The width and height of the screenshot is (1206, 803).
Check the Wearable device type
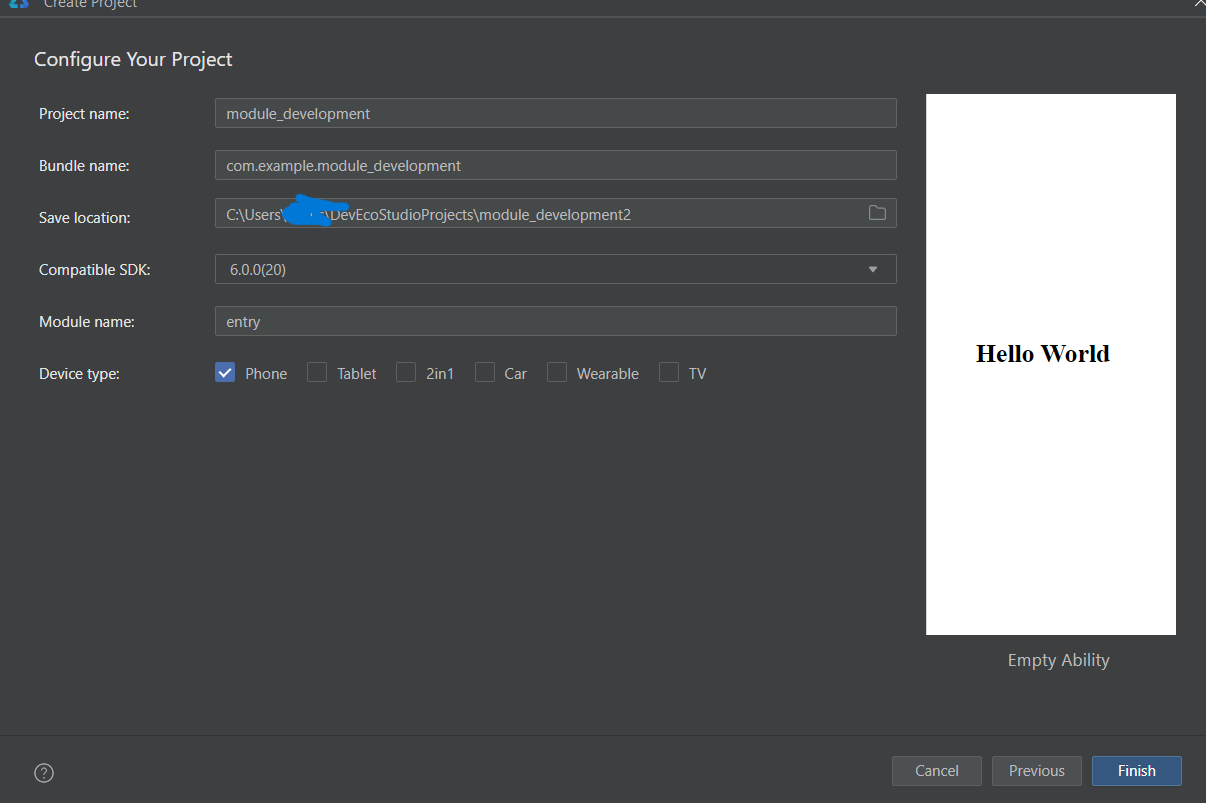(557, 373)
